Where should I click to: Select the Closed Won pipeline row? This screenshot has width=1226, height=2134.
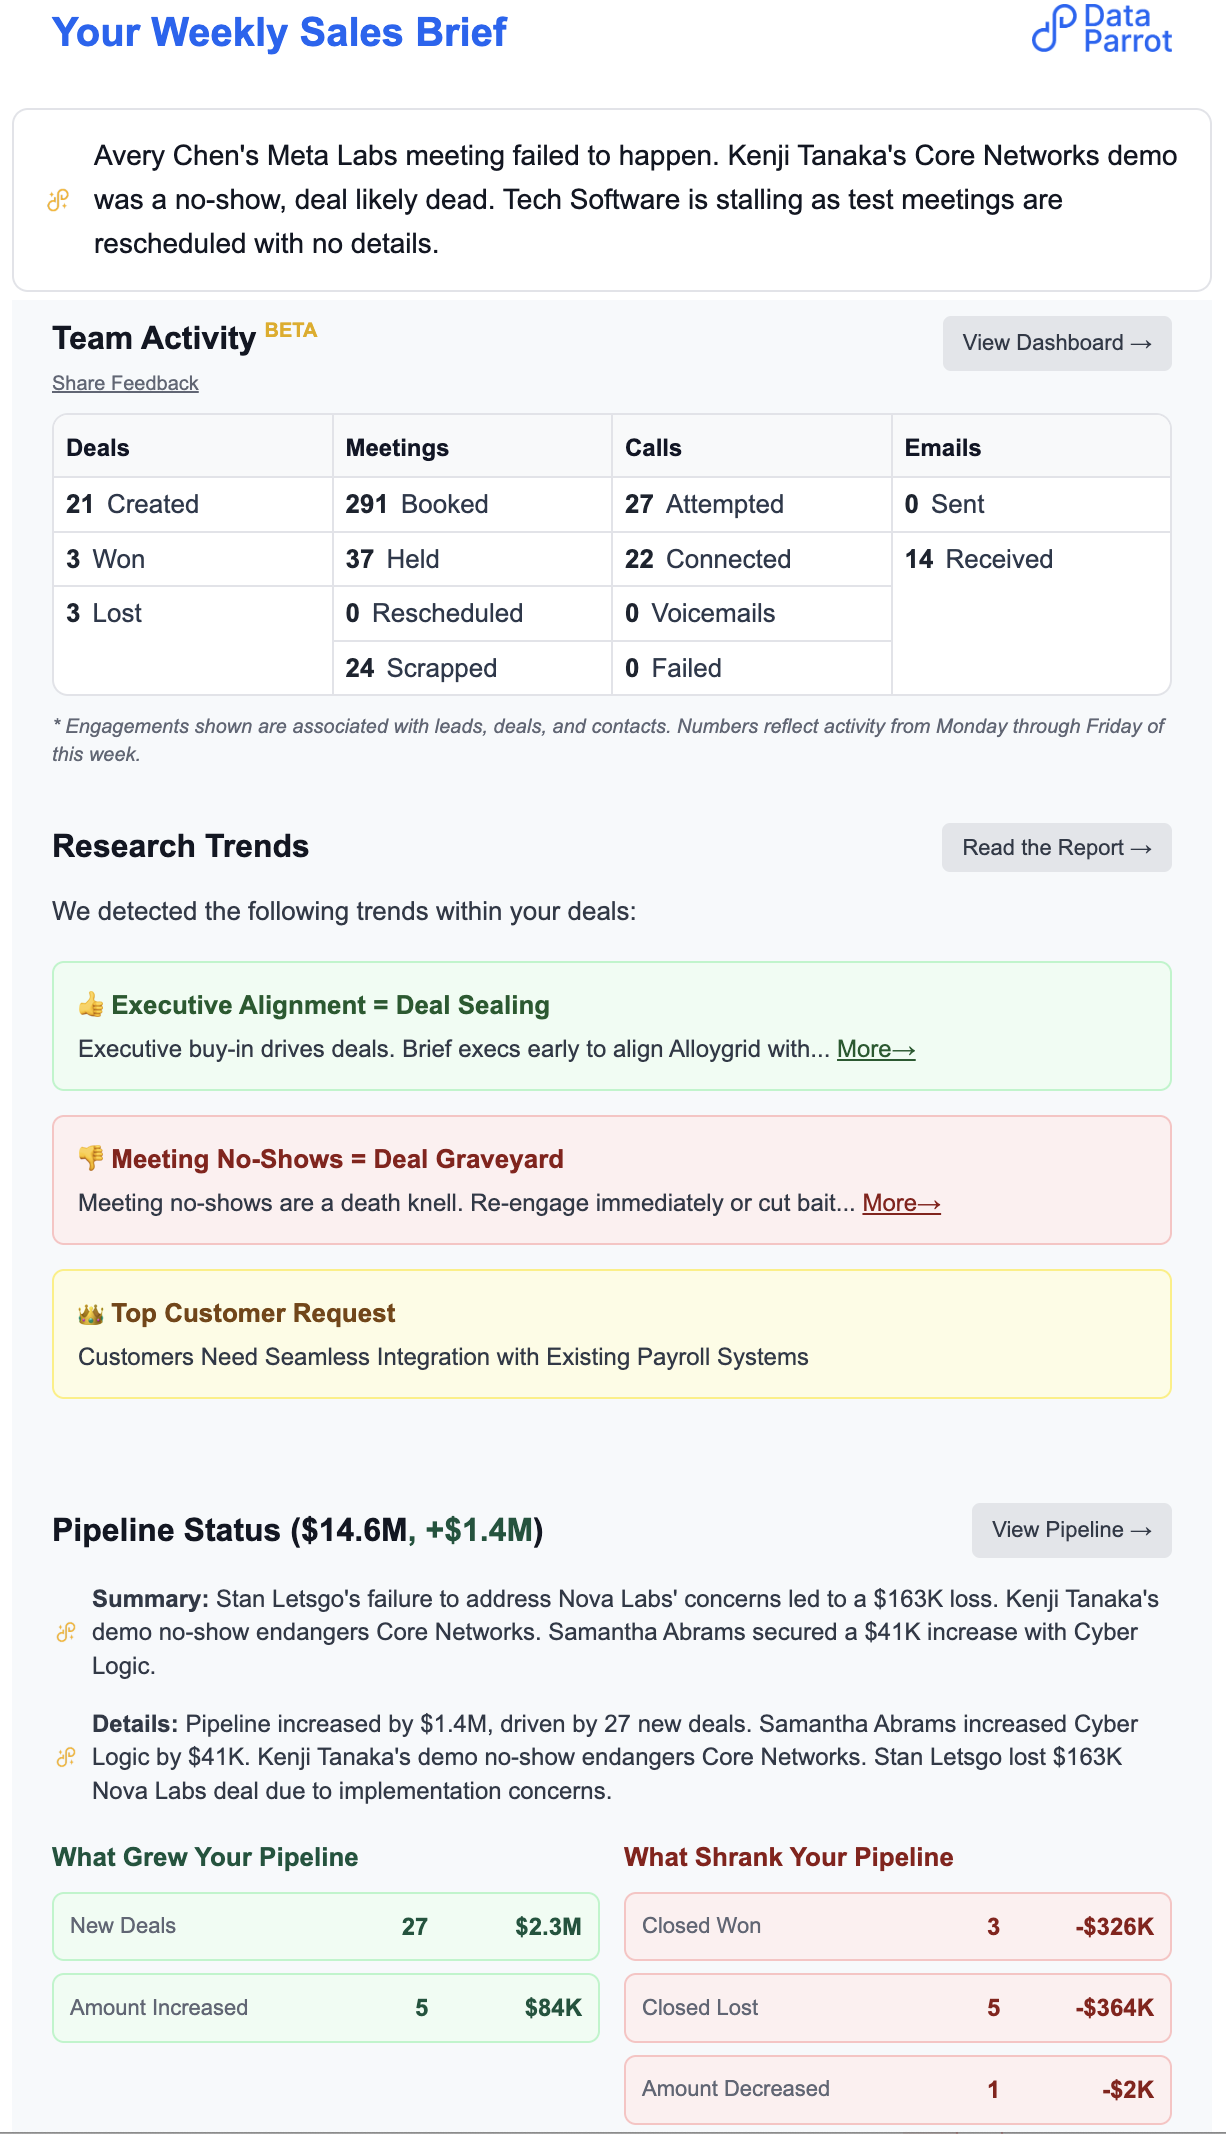897,1926
